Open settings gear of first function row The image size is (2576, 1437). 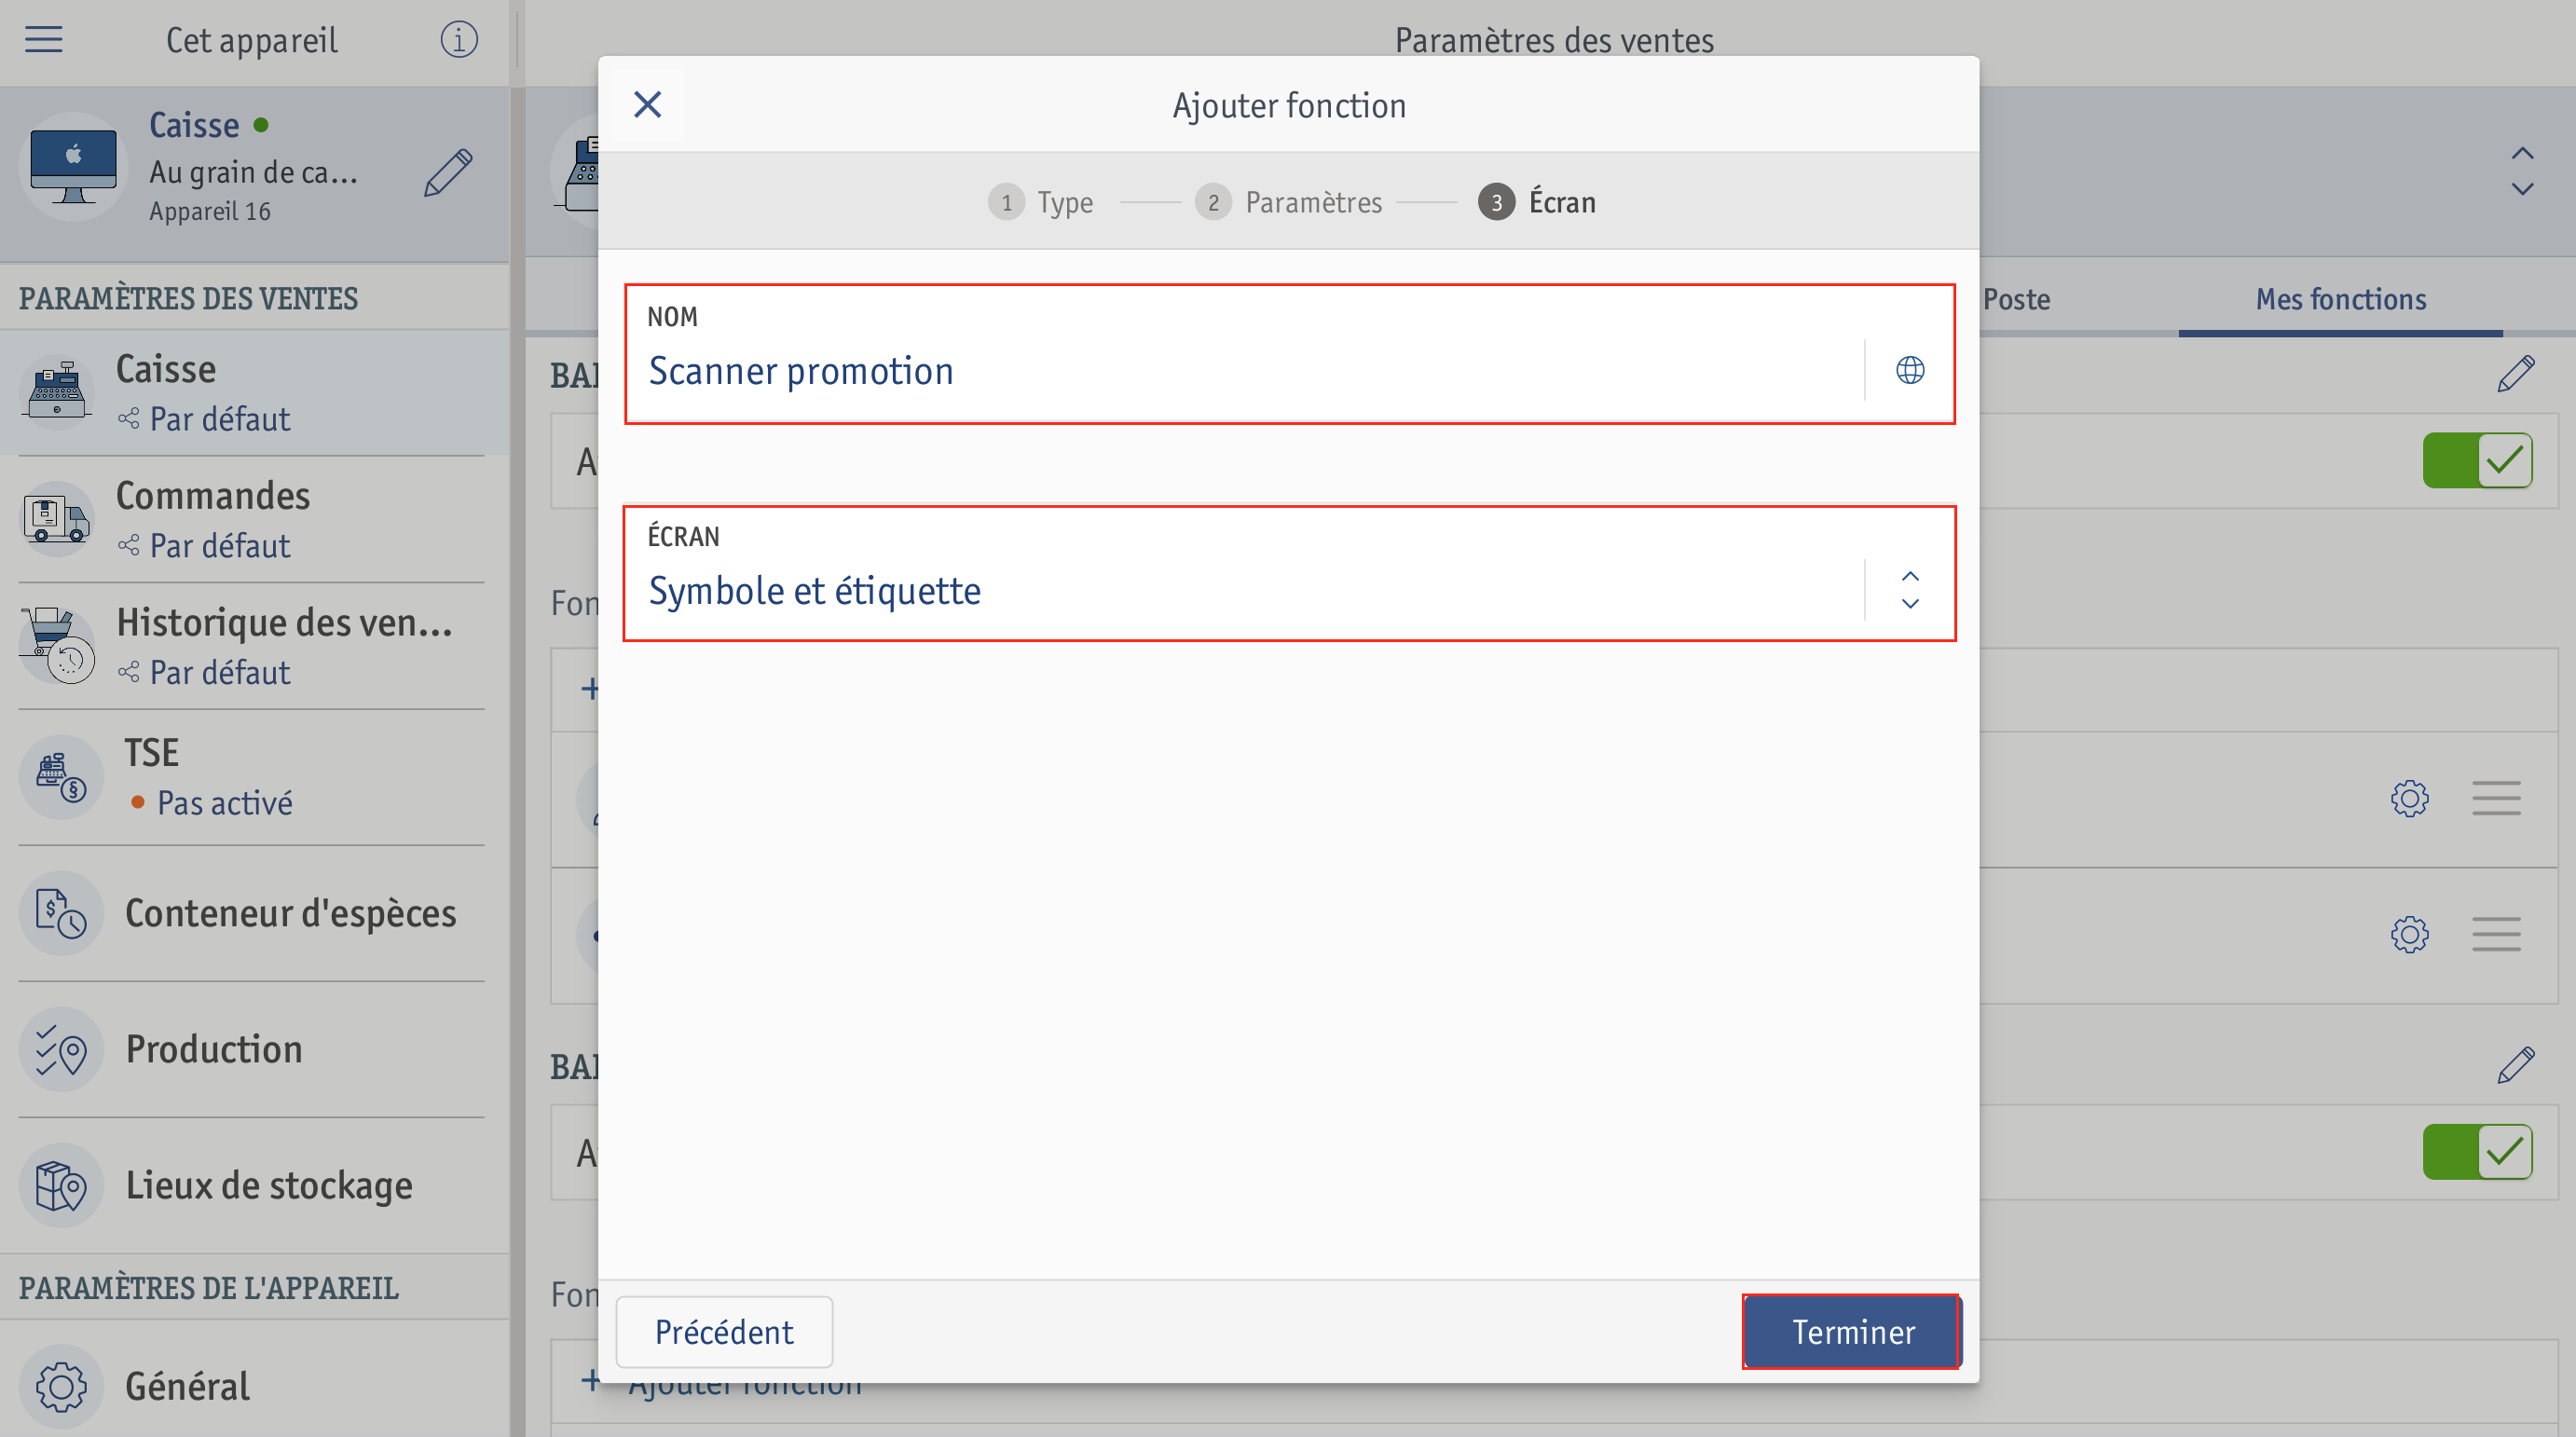(2409, 798)
